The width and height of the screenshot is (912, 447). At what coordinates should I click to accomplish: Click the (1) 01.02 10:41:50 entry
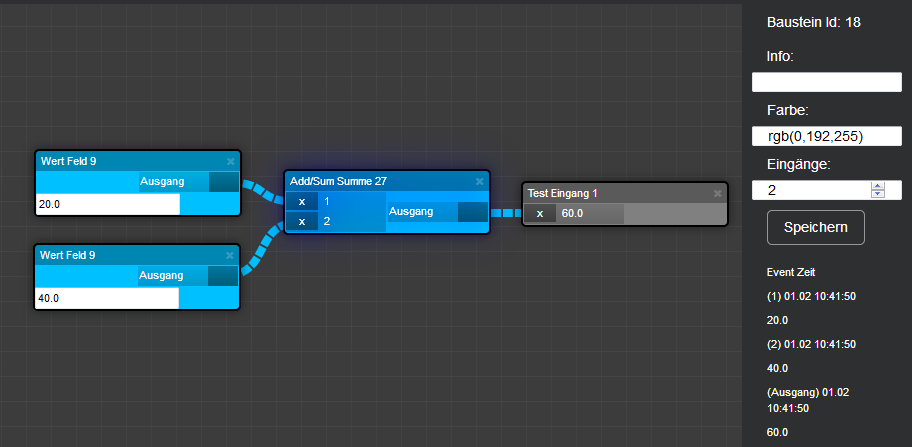pos(811,296)
